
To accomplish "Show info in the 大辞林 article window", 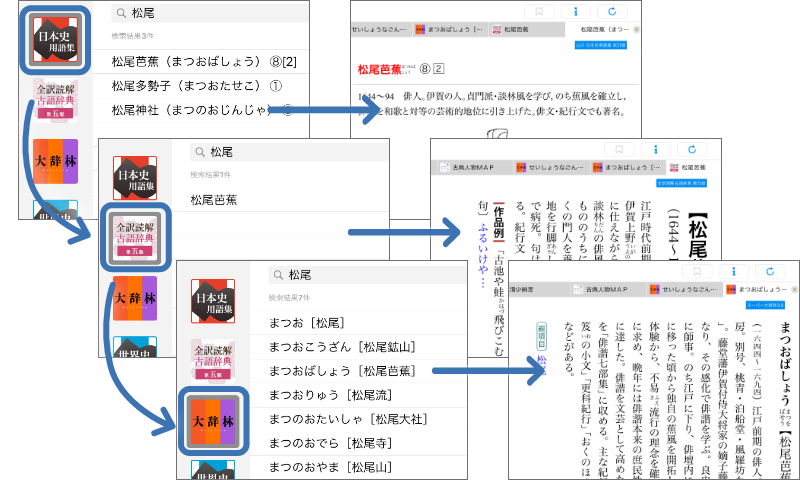I will [734, 271].
